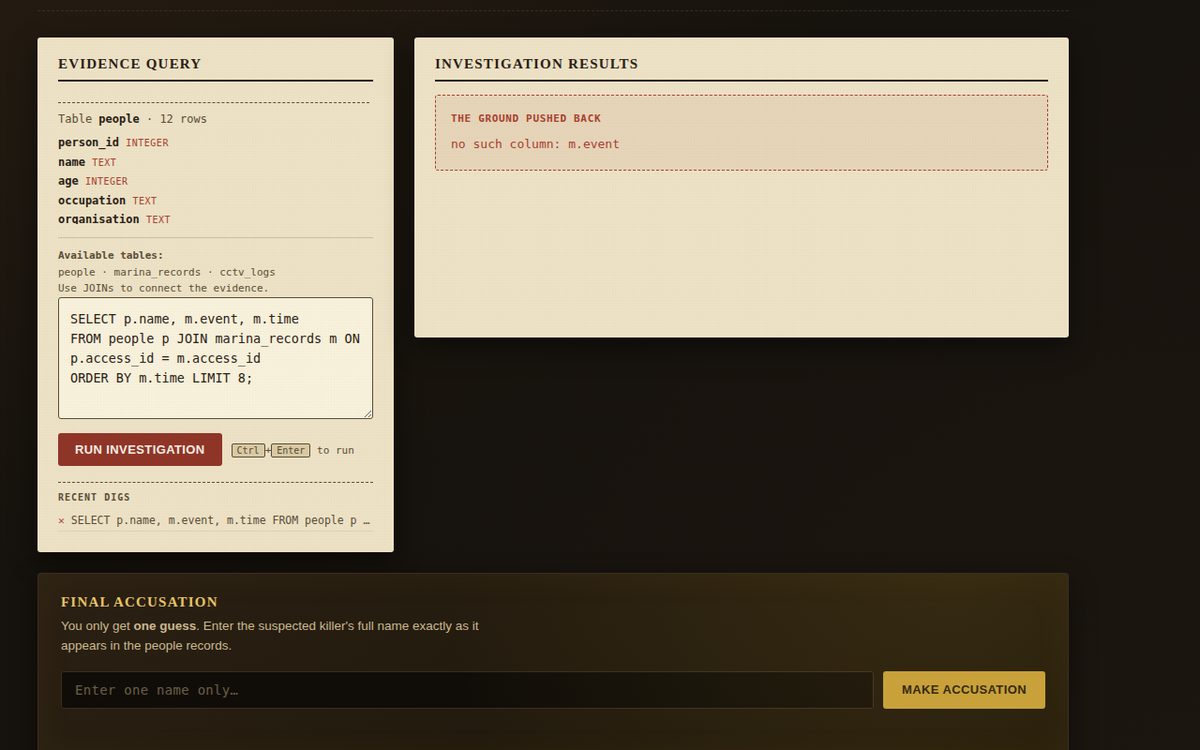Image resolution: width=1200 pixels, height=750 pixels.
Task: Select the organisation column label
Action: point(98,219)
